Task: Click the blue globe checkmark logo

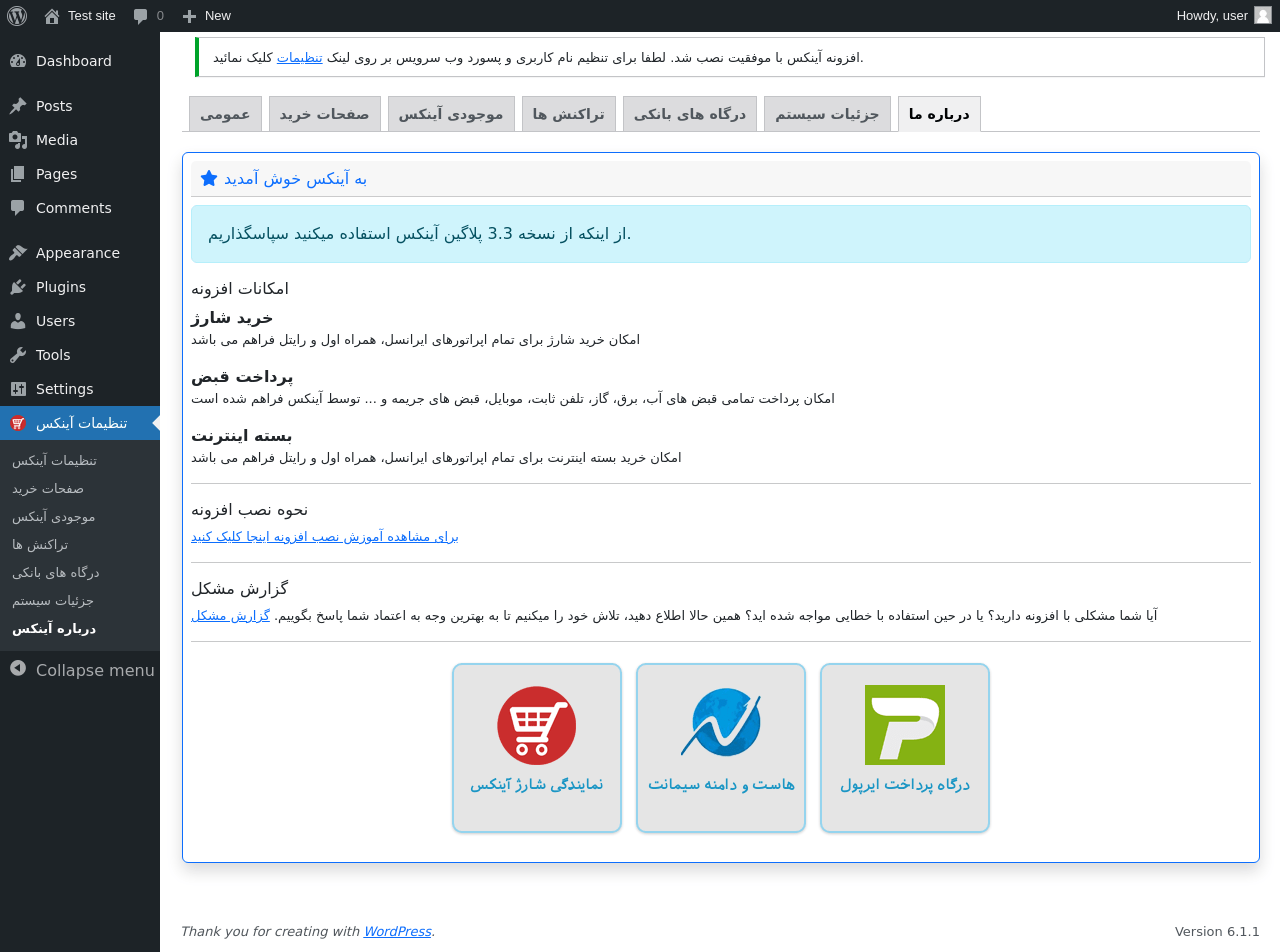Action: 721,723
